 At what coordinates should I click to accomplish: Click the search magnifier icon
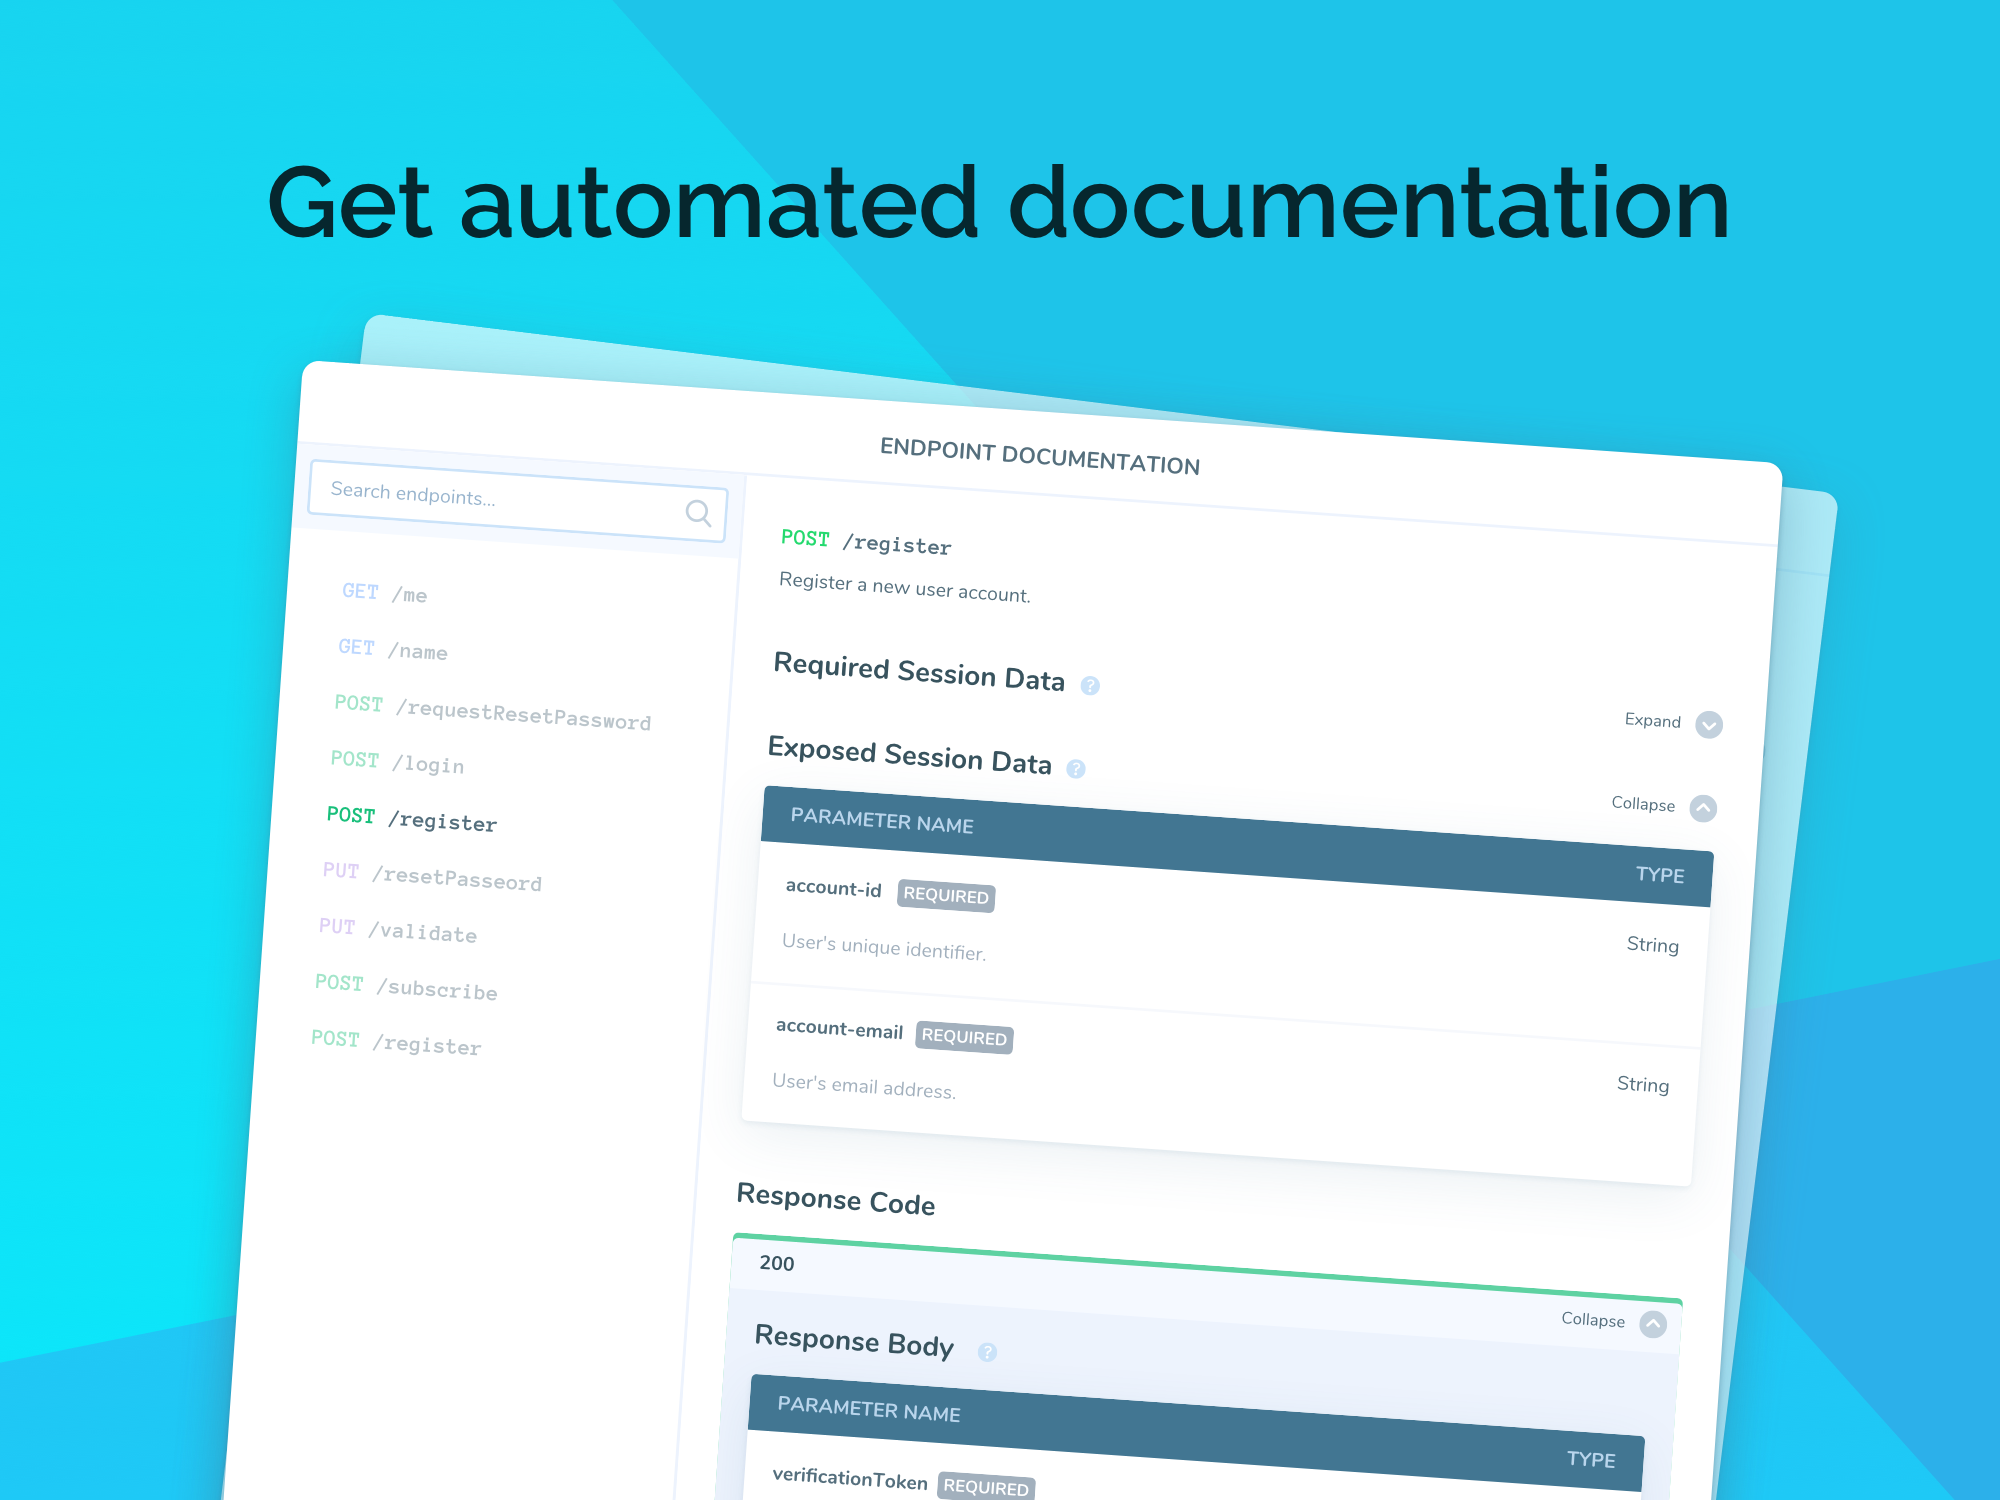(698, 513)
